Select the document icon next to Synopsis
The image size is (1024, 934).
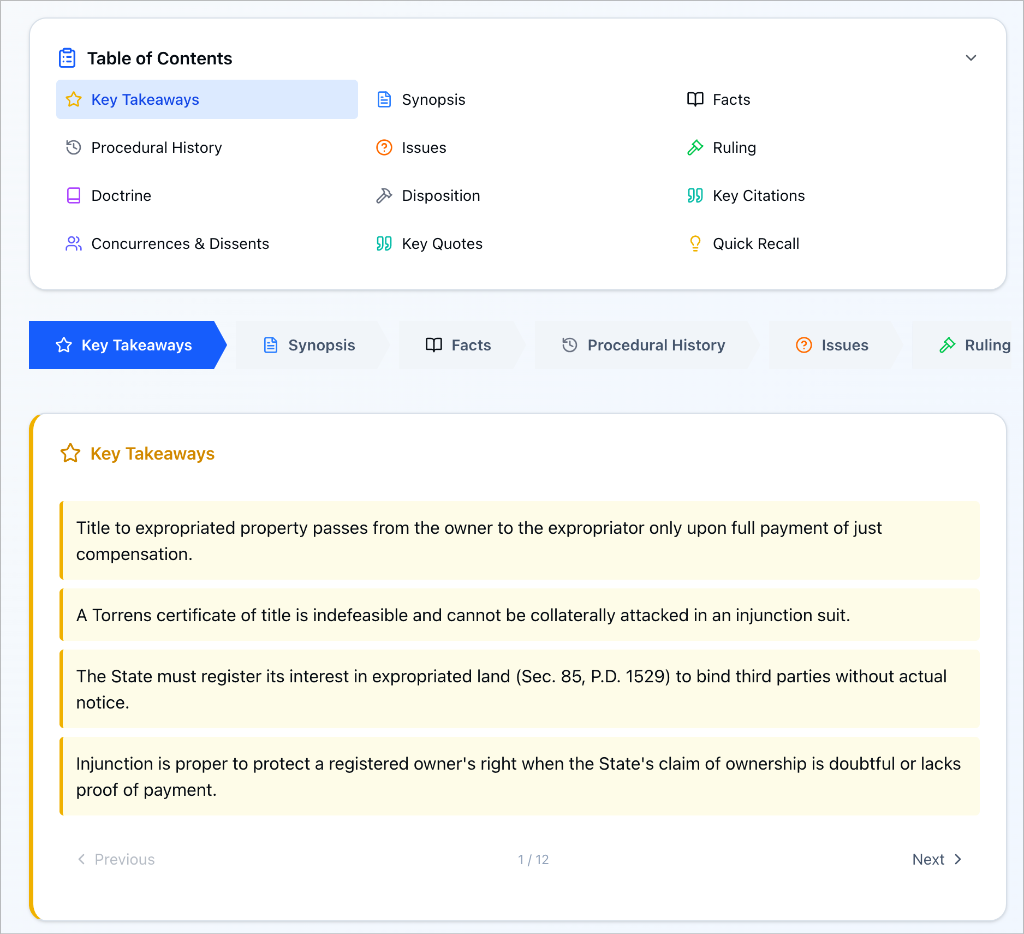384,99
